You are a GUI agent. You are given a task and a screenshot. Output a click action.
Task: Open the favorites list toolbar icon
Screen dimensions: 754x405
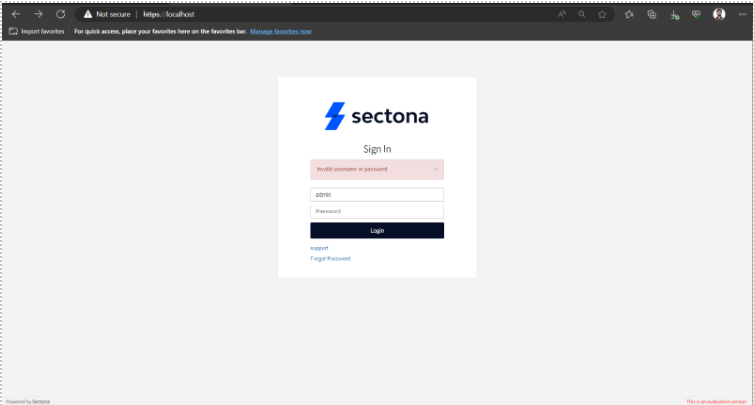click(629, 15)
